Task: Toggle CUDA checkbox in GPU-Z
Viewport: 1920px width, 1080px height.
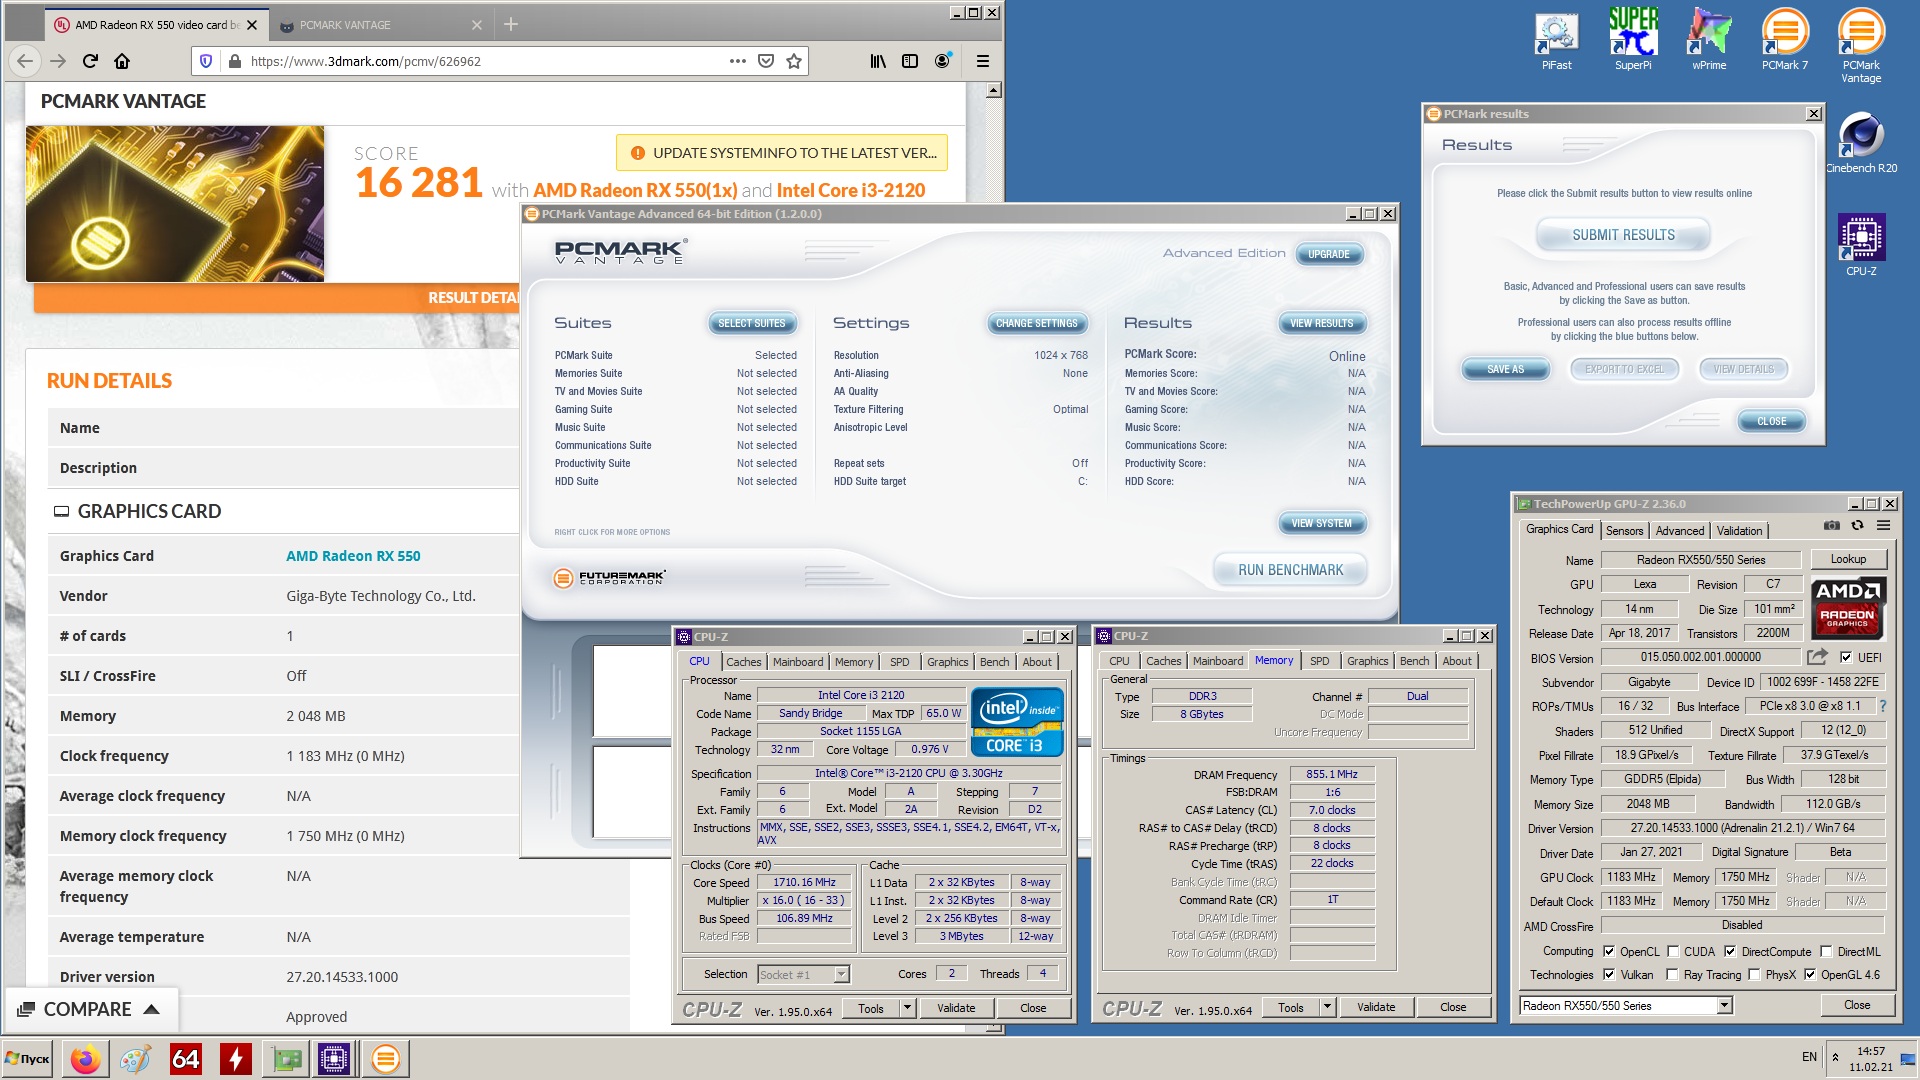Action: 1672,951
